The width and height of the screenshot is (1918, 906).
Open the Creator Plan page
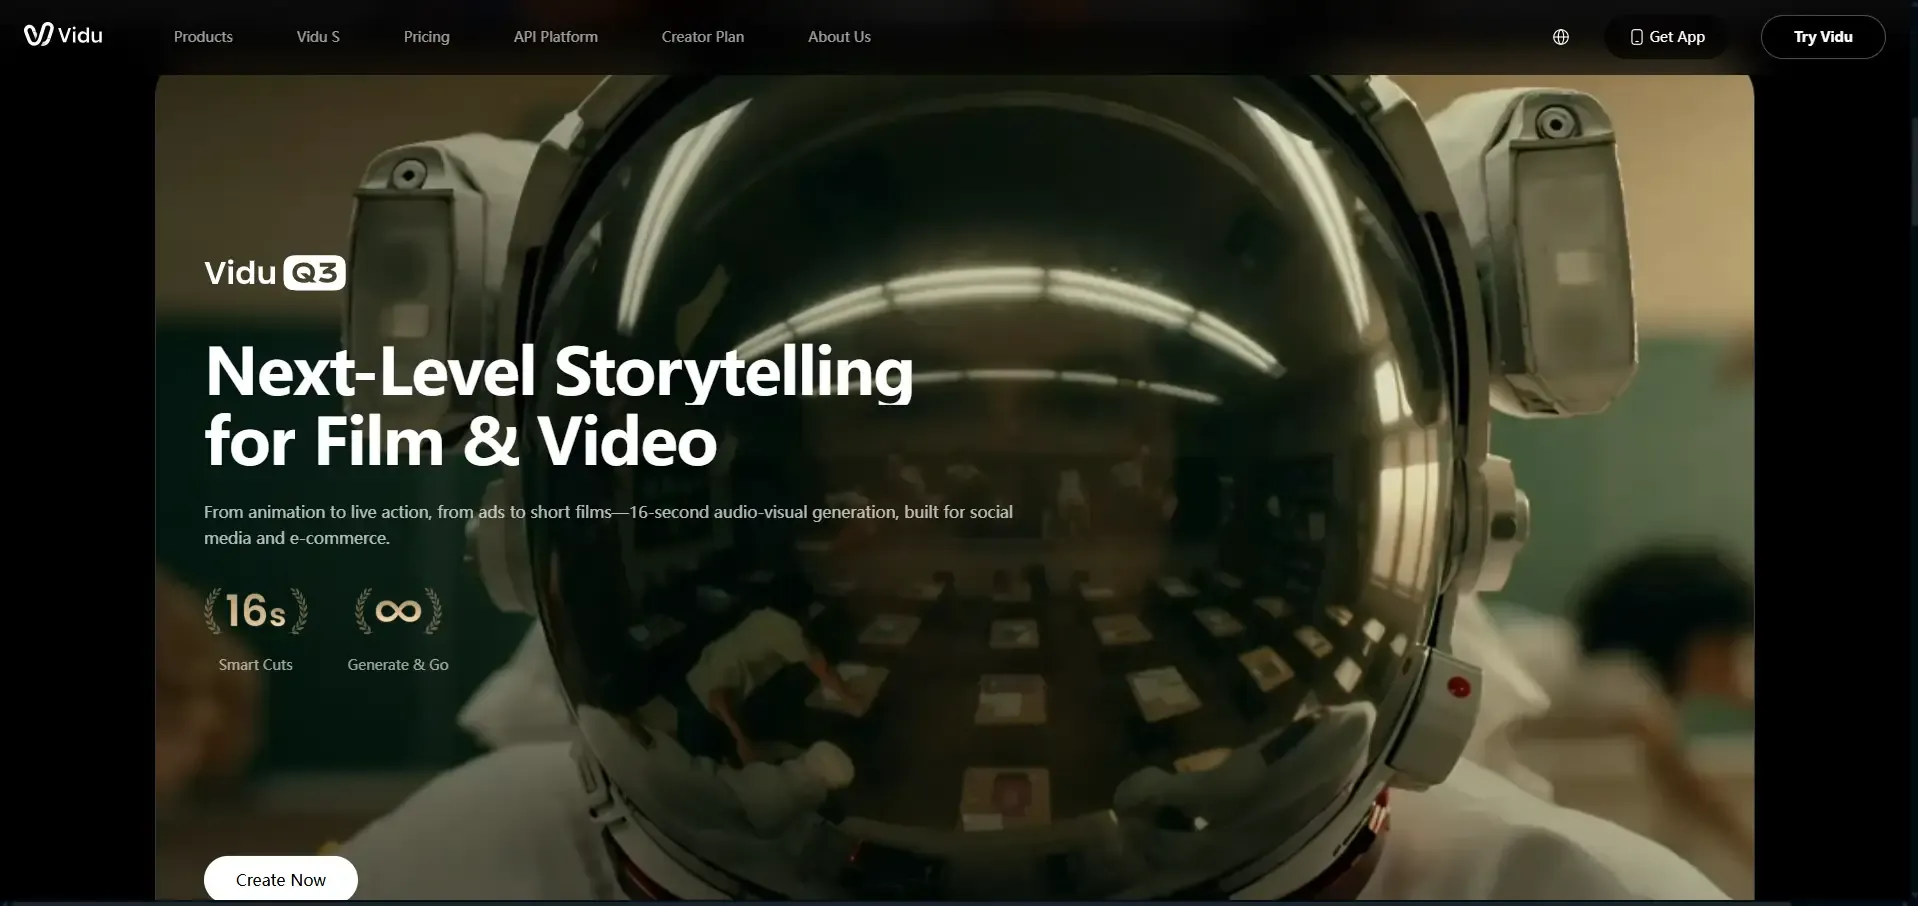[703, 37]
